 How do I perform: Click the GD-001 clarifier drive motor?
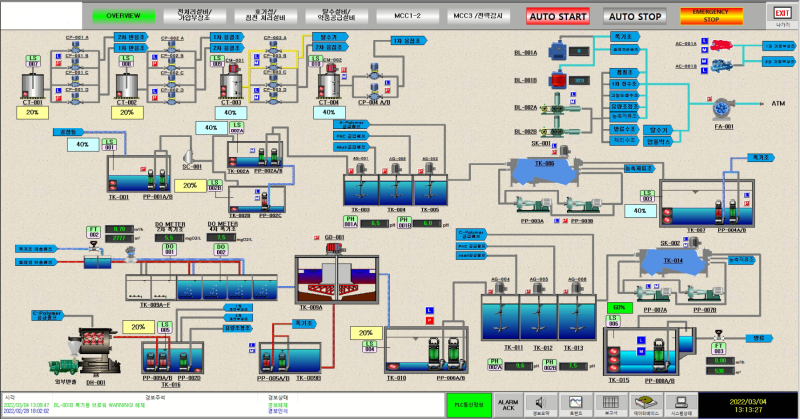[x=336, y=248]
